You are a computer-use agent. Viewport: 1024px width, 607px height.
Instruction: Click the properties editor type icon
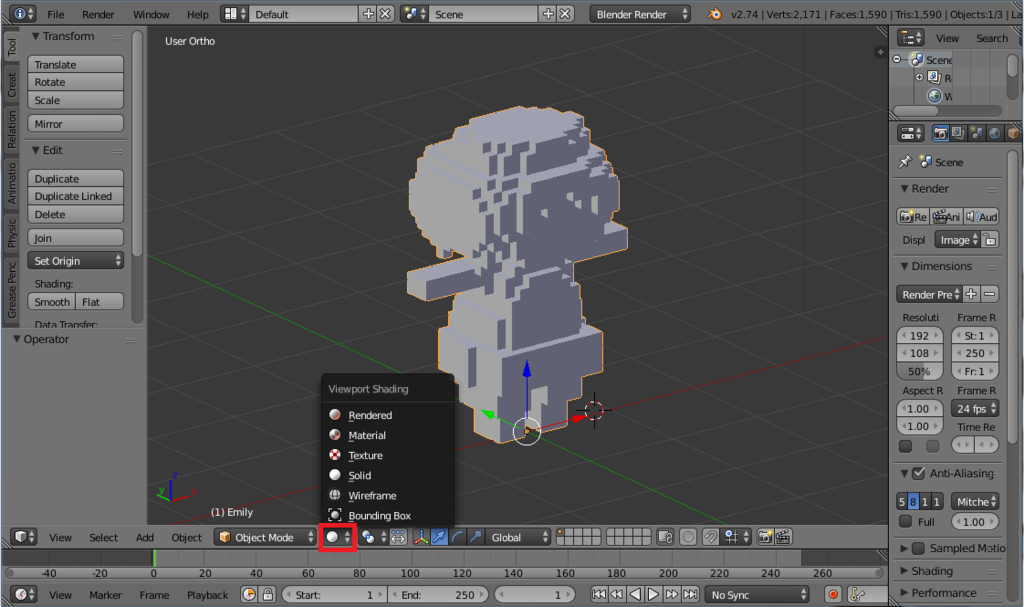[911, 133]
